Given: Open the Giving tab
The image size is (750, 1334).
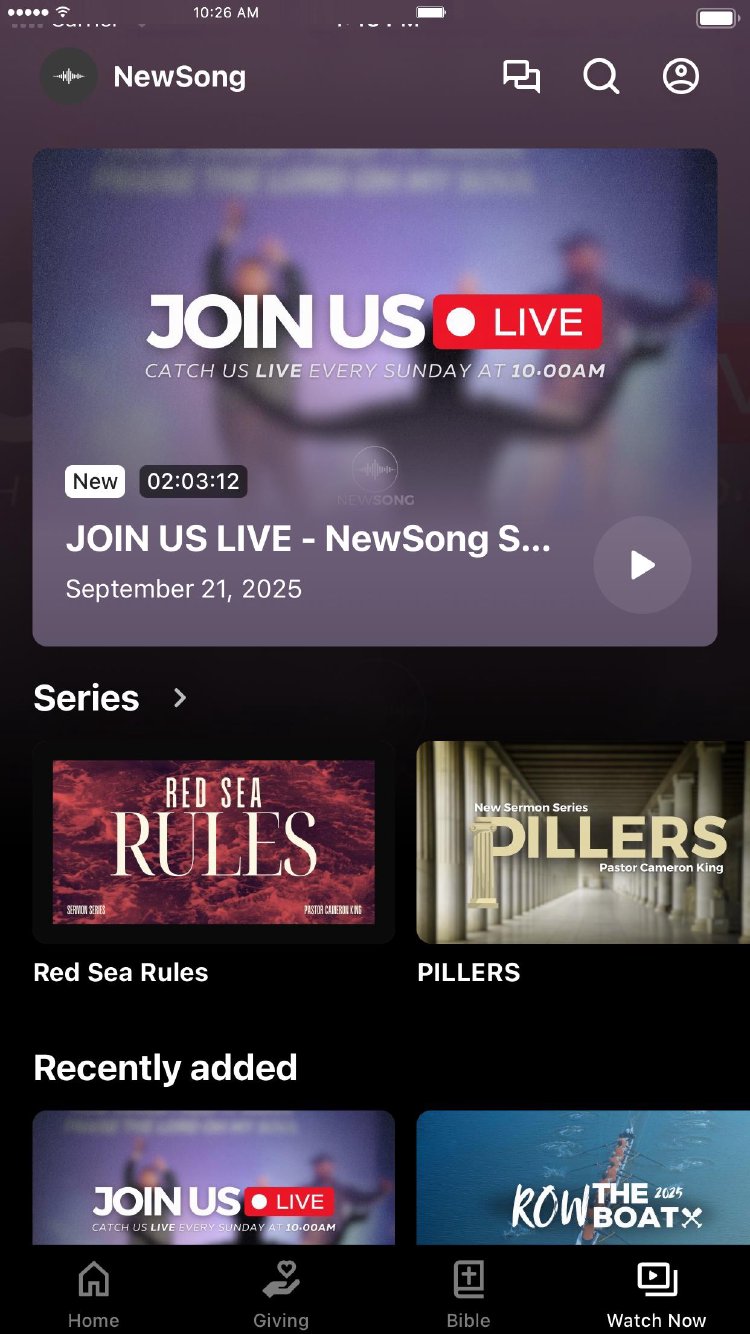Looking at the screenshot, I should pyautogui.click(x=281, y=1295).
